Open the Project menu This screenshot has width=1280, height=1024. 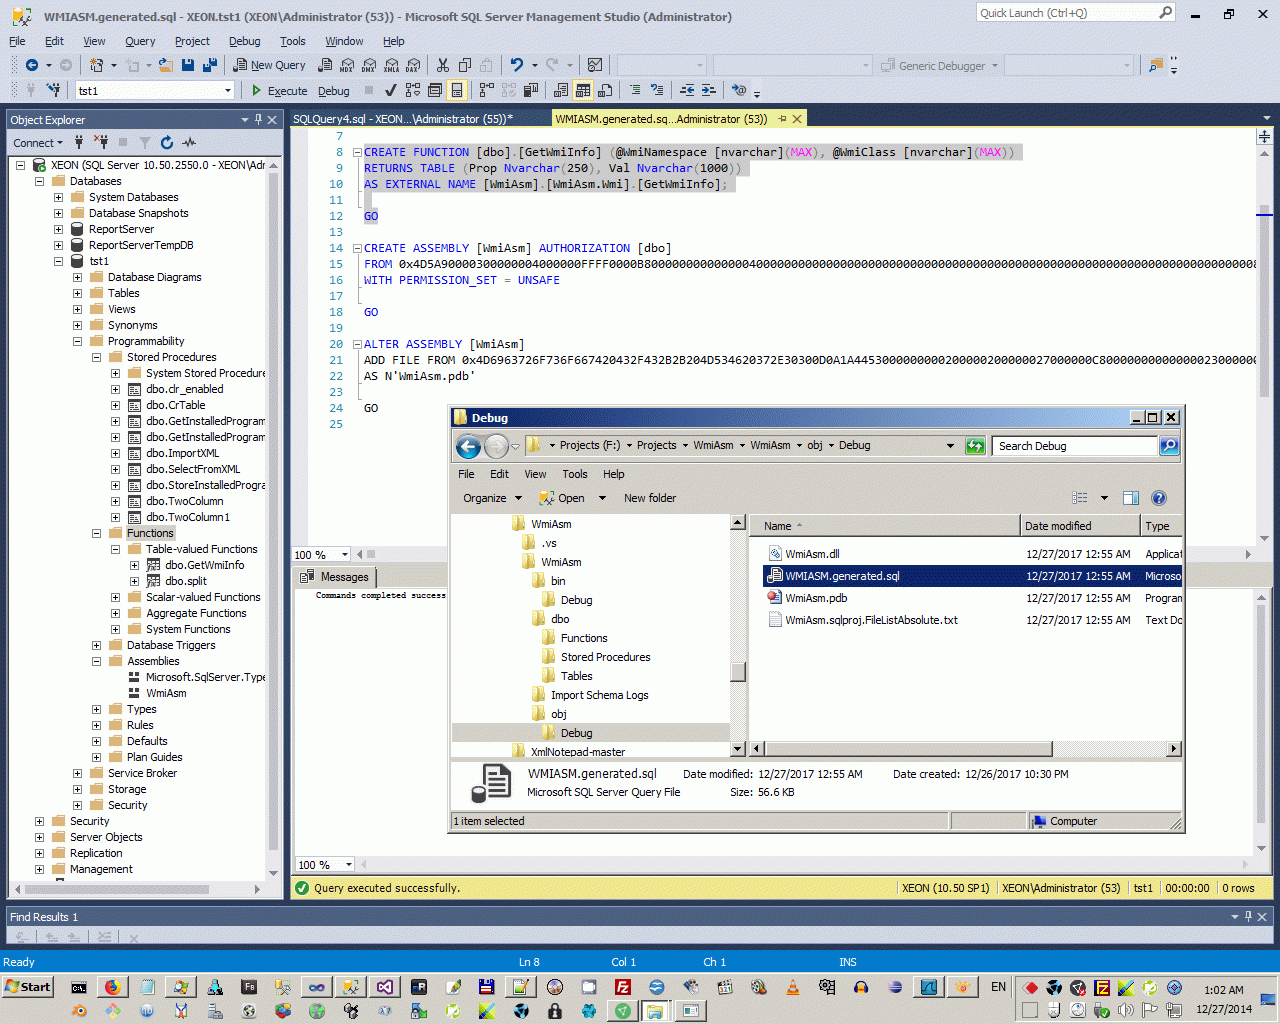click(x=192, y=41)
